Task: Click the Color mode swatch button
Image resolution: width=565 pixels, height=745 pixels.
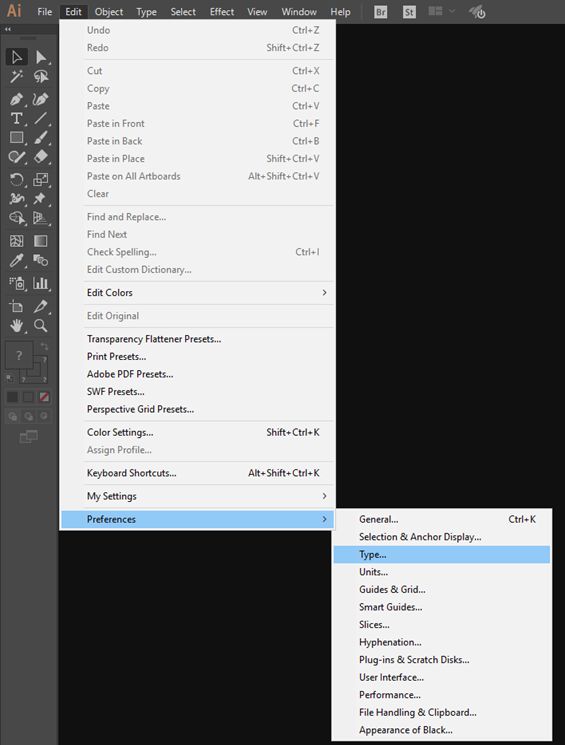Action: click(12, 397)
